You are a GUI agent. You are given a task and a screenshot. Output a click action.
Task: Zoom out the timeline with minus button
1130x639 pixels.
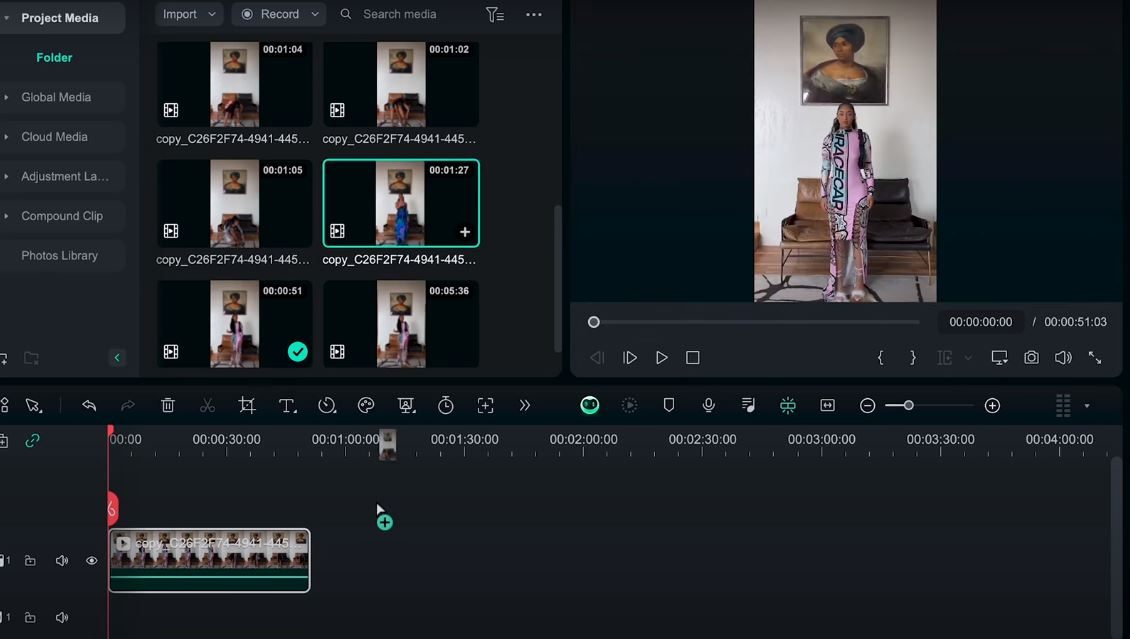coord(868,406)
